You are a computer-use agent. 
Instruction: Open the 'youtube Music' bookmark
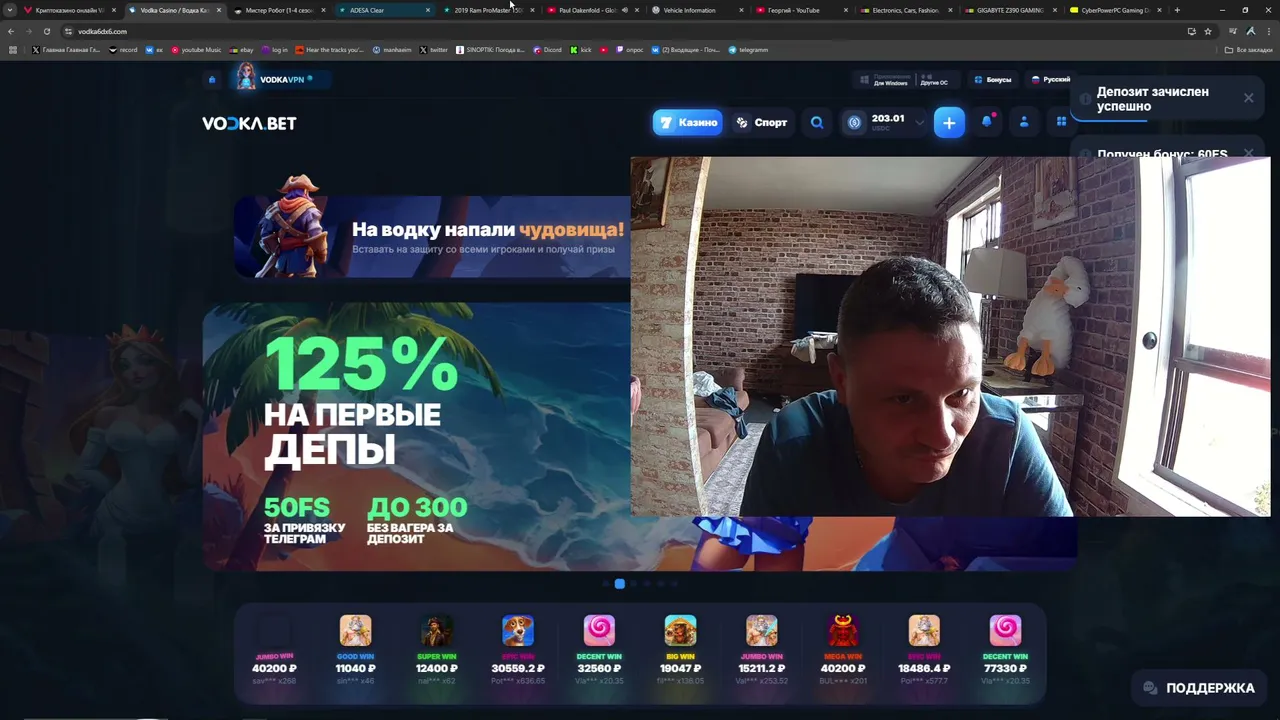coord(196,49)
